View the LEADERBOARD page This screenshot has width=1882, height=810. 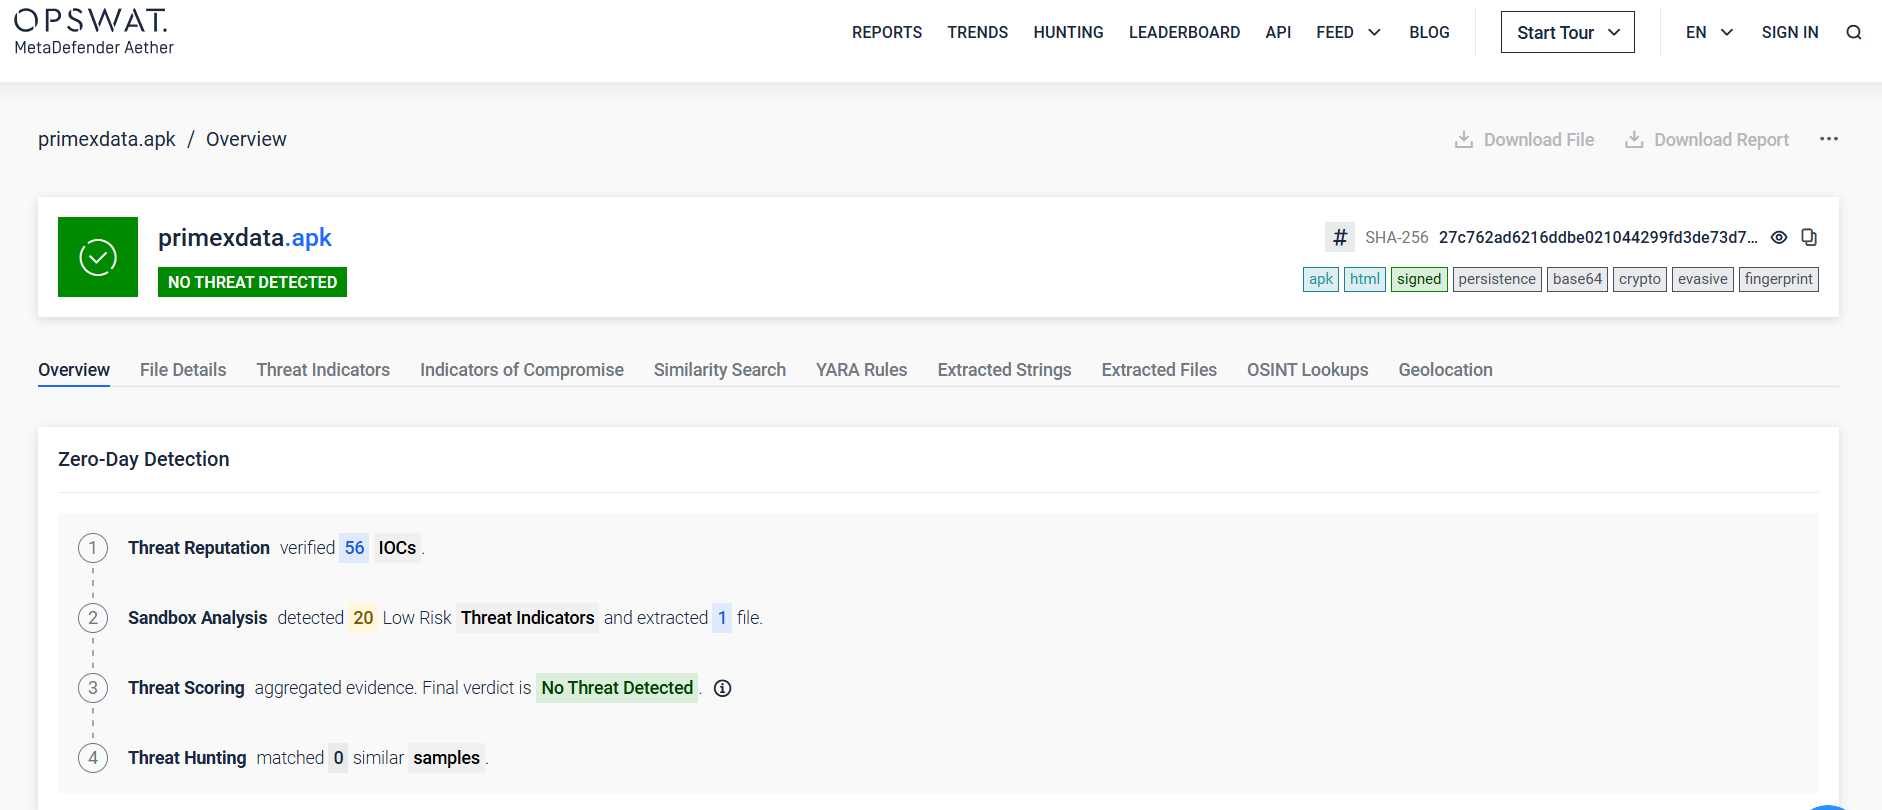[x=1184, y=32]
